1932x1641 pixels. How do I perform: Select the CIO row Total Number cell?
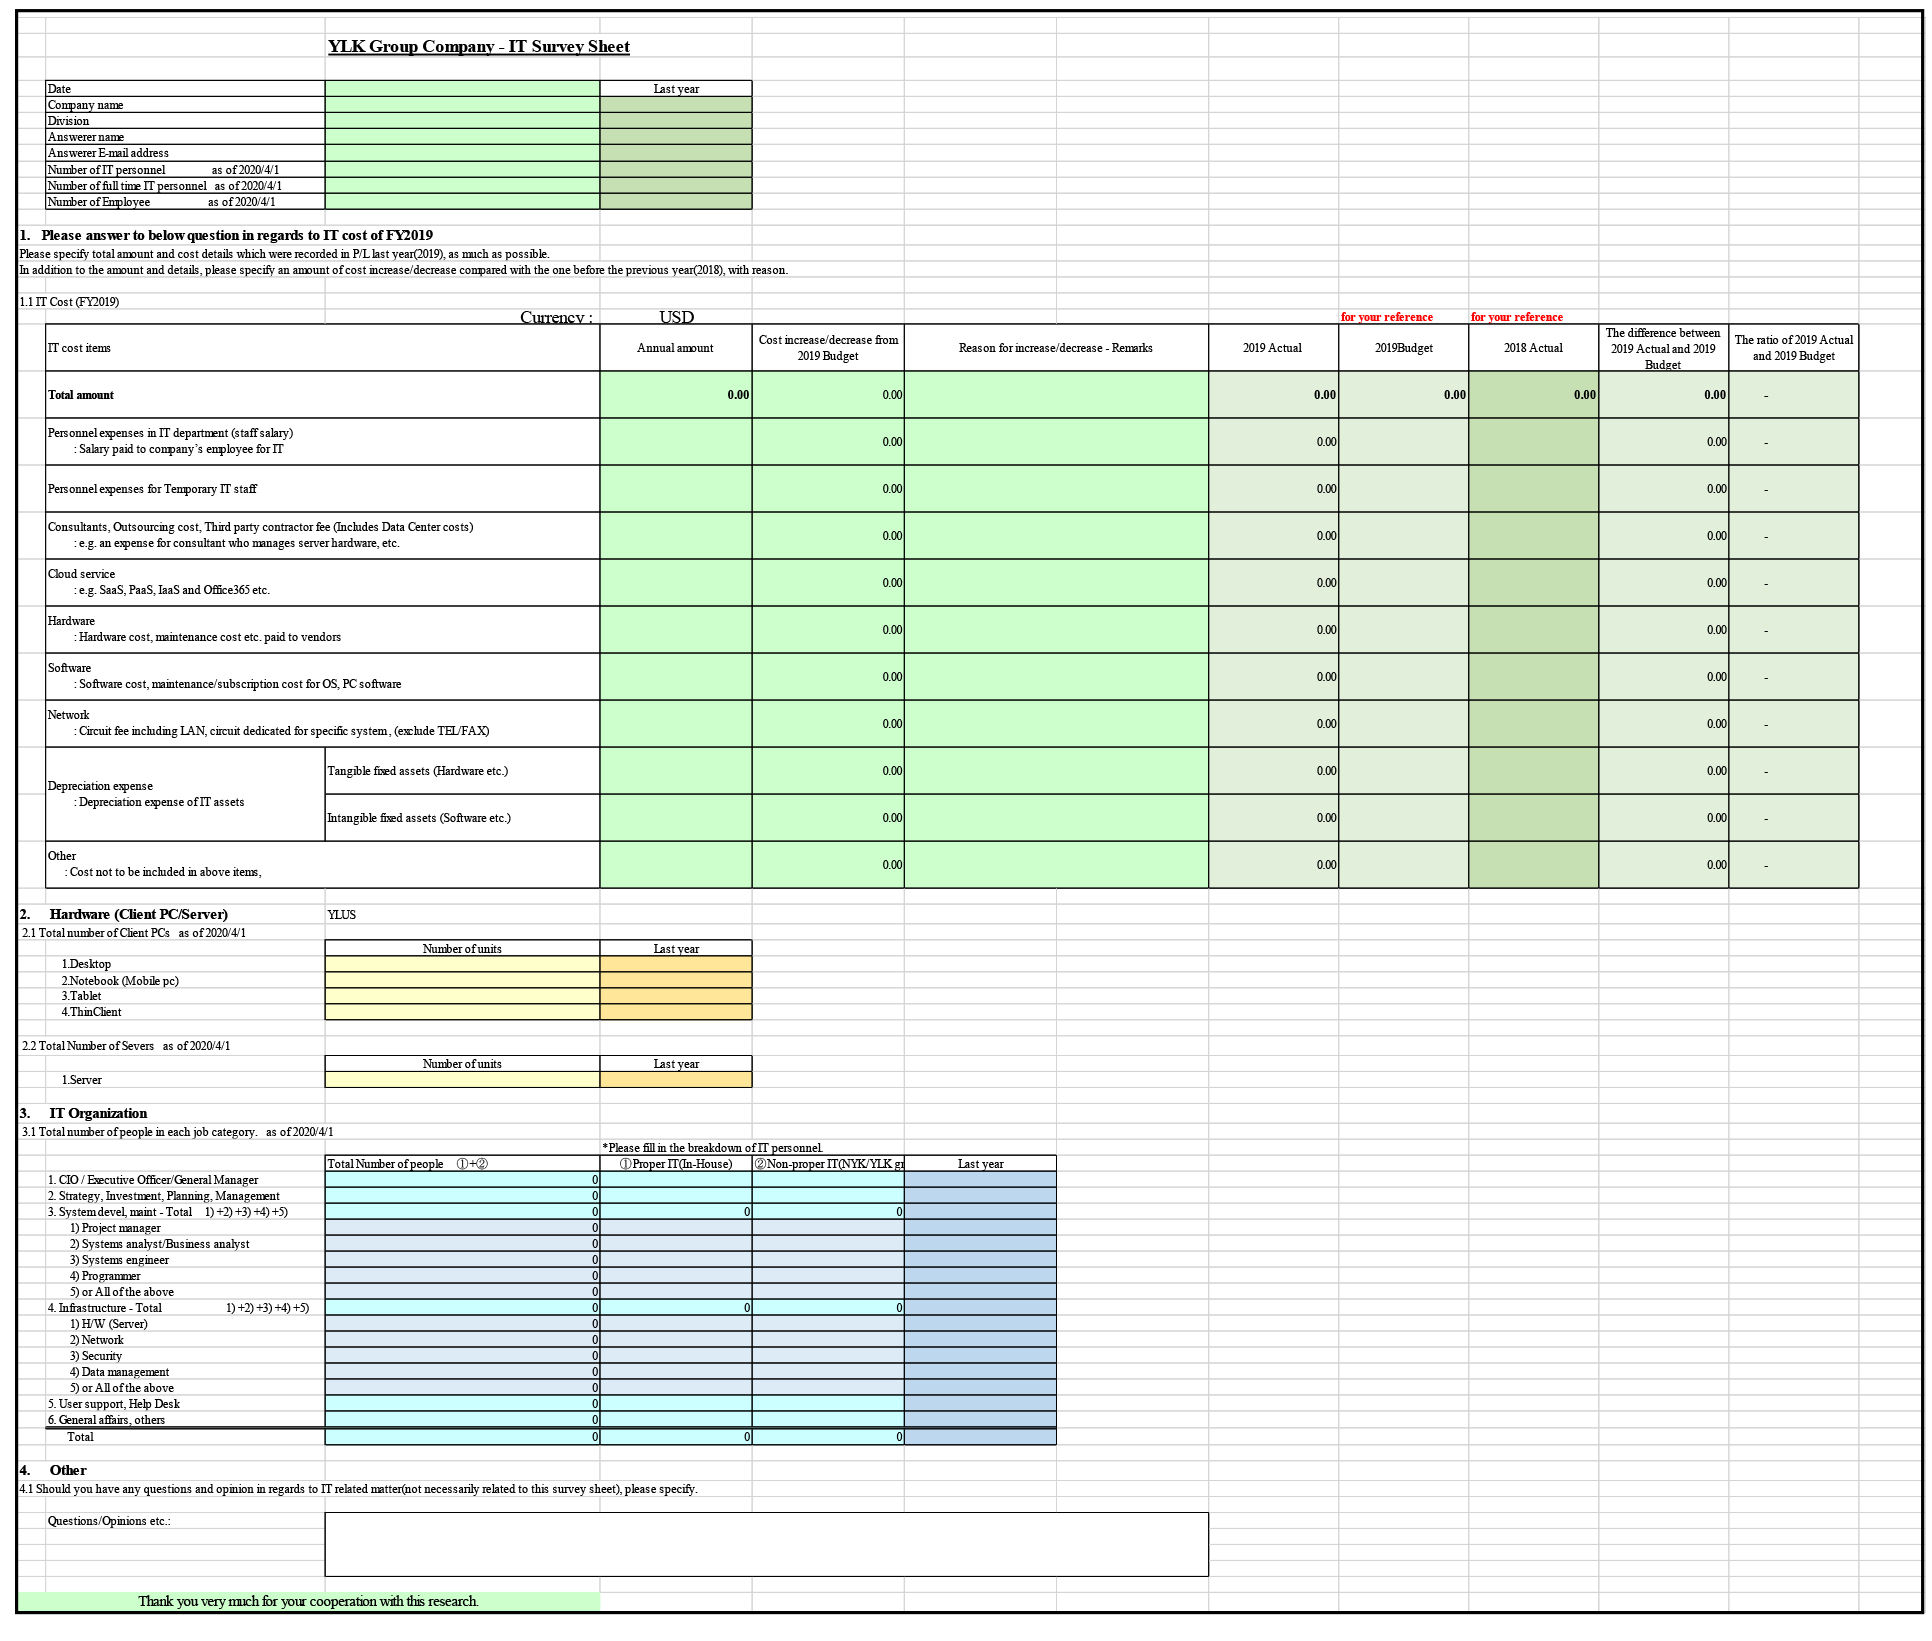pos(462,1180)
